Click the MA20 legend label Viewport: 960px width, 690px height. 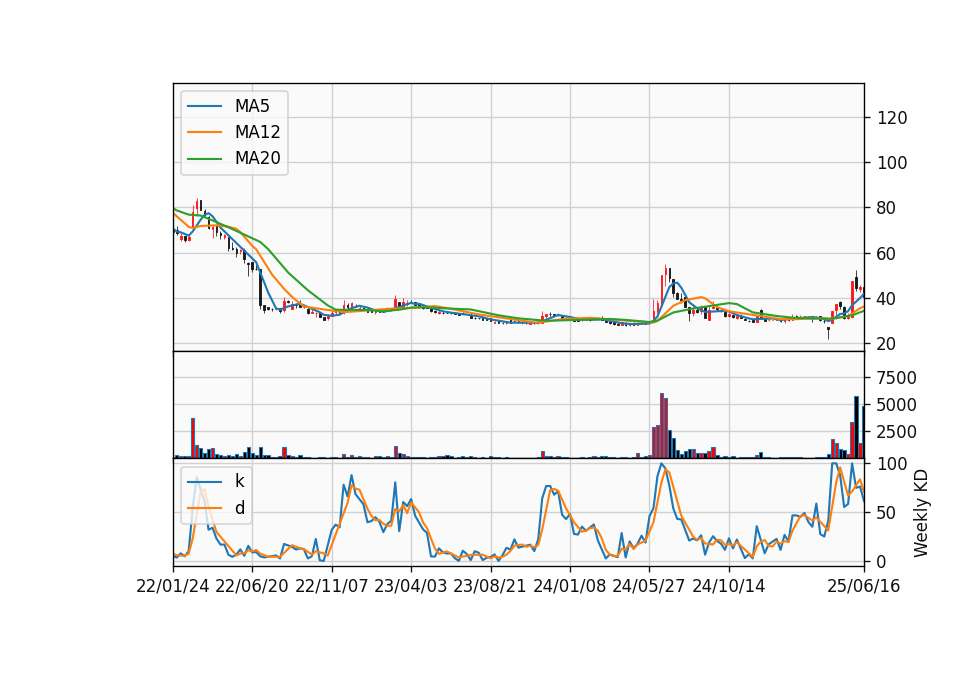click(x=257, y=158)
